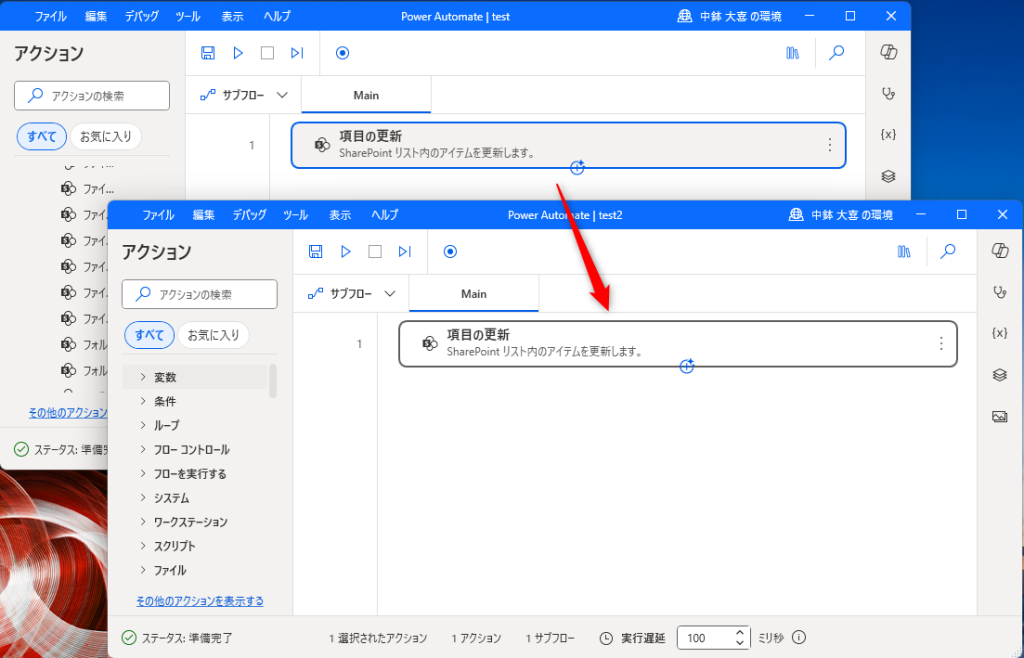Select the すべて filter in test2 actions
The image size is (1024, 658).
pos(149,335)
